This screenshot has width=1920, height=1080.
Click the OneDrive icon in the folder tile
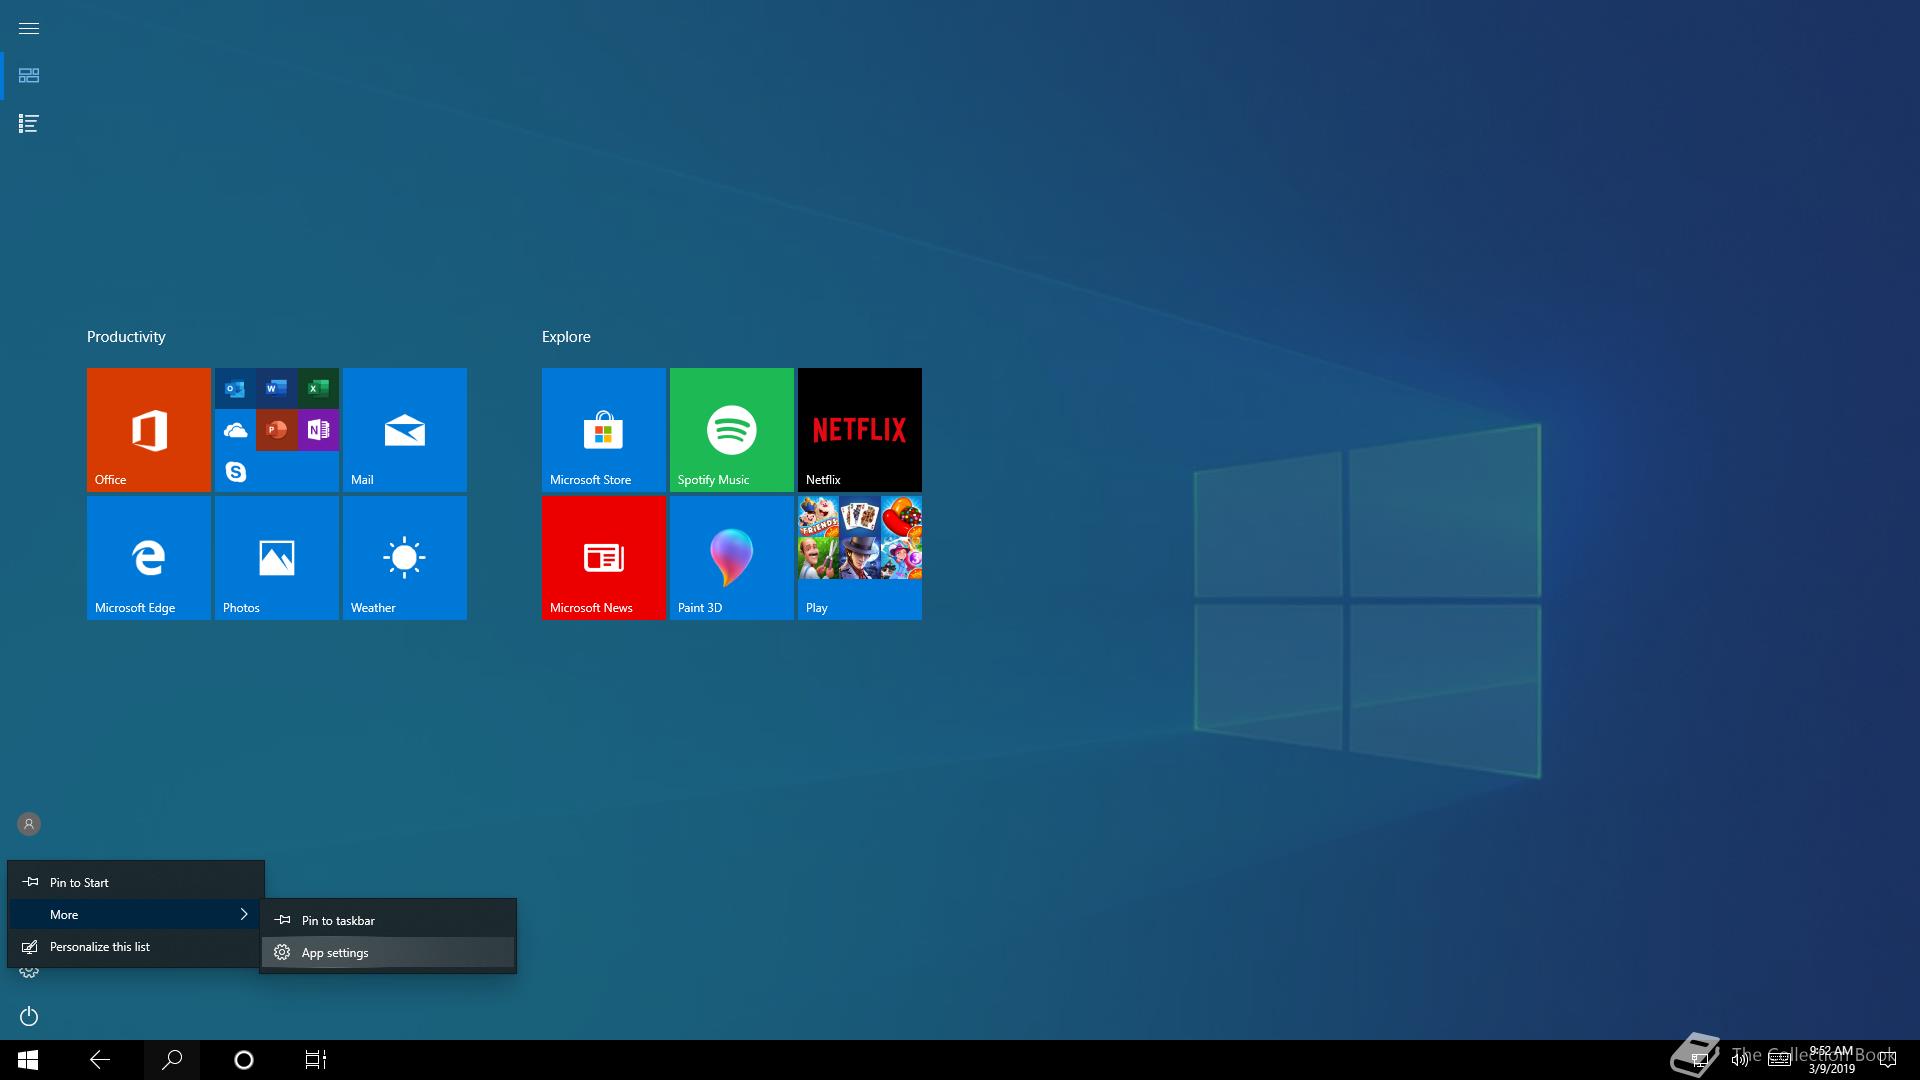(x=235, y=430)
